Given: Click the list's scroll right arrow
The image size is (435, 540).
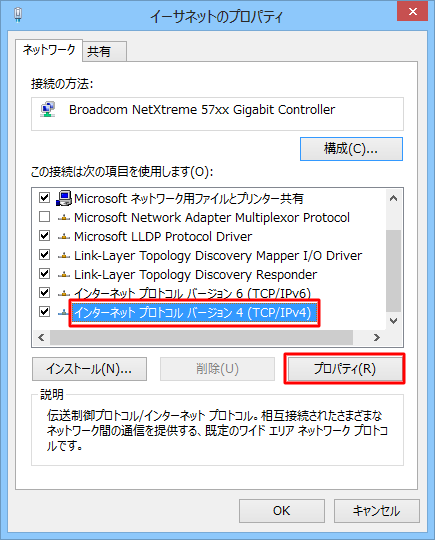Looking at the screenshot, I should point(377,338).
